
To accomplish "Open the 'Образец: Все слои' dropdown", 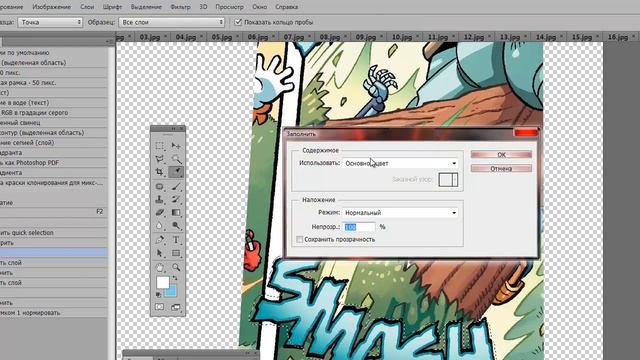I will [172, 22].
